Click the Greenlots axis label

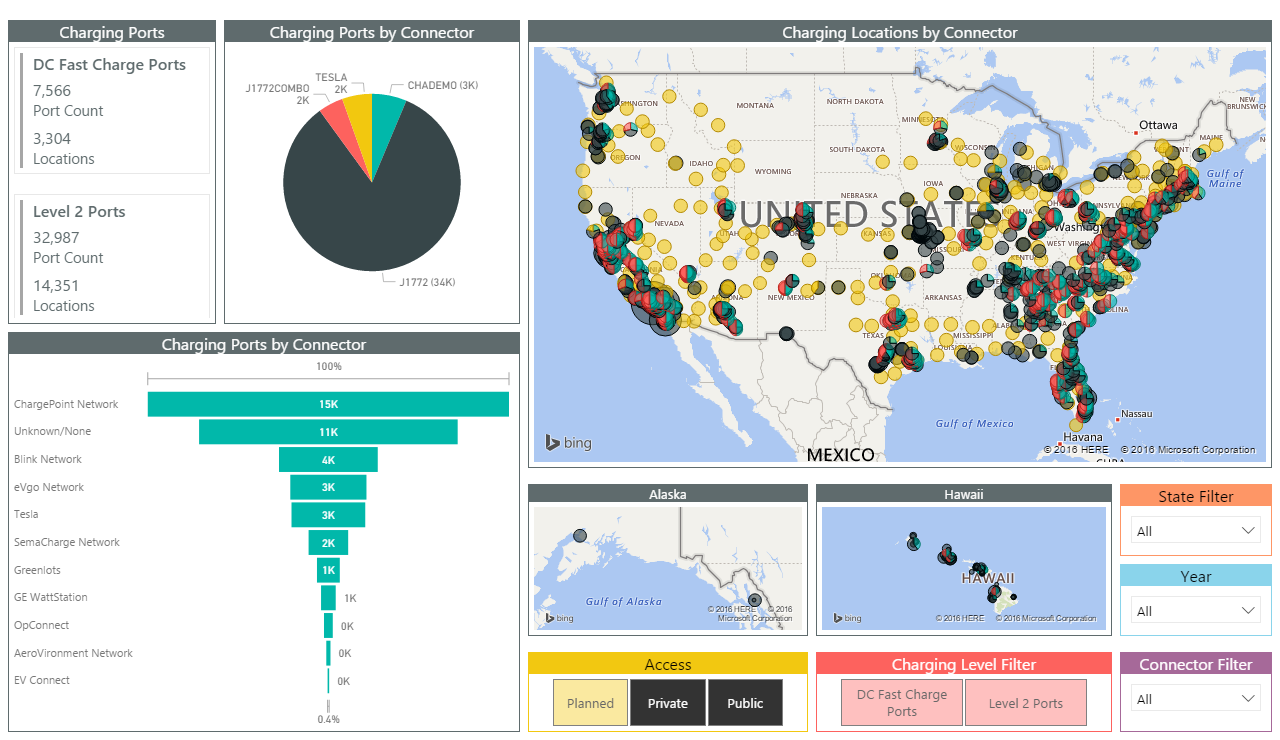click(x=37, y=570)
